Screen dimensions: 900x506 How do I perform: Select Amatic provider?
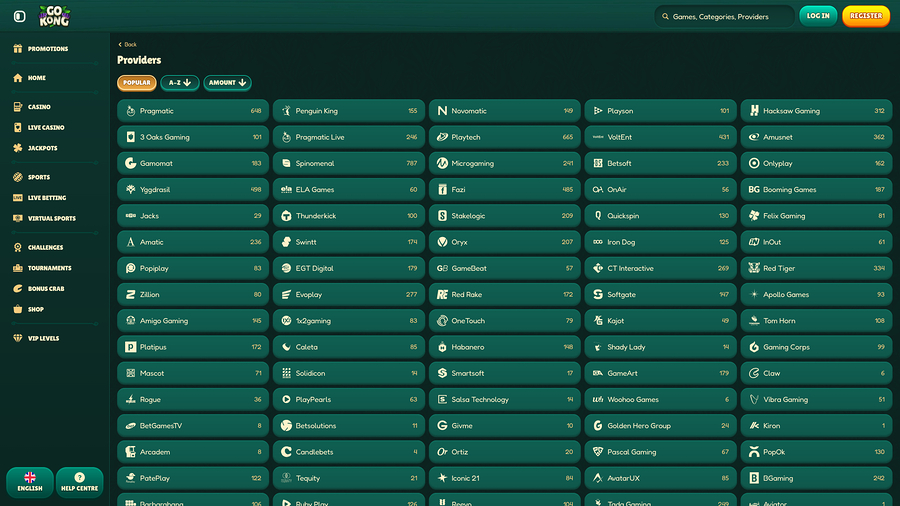point(193,242)
